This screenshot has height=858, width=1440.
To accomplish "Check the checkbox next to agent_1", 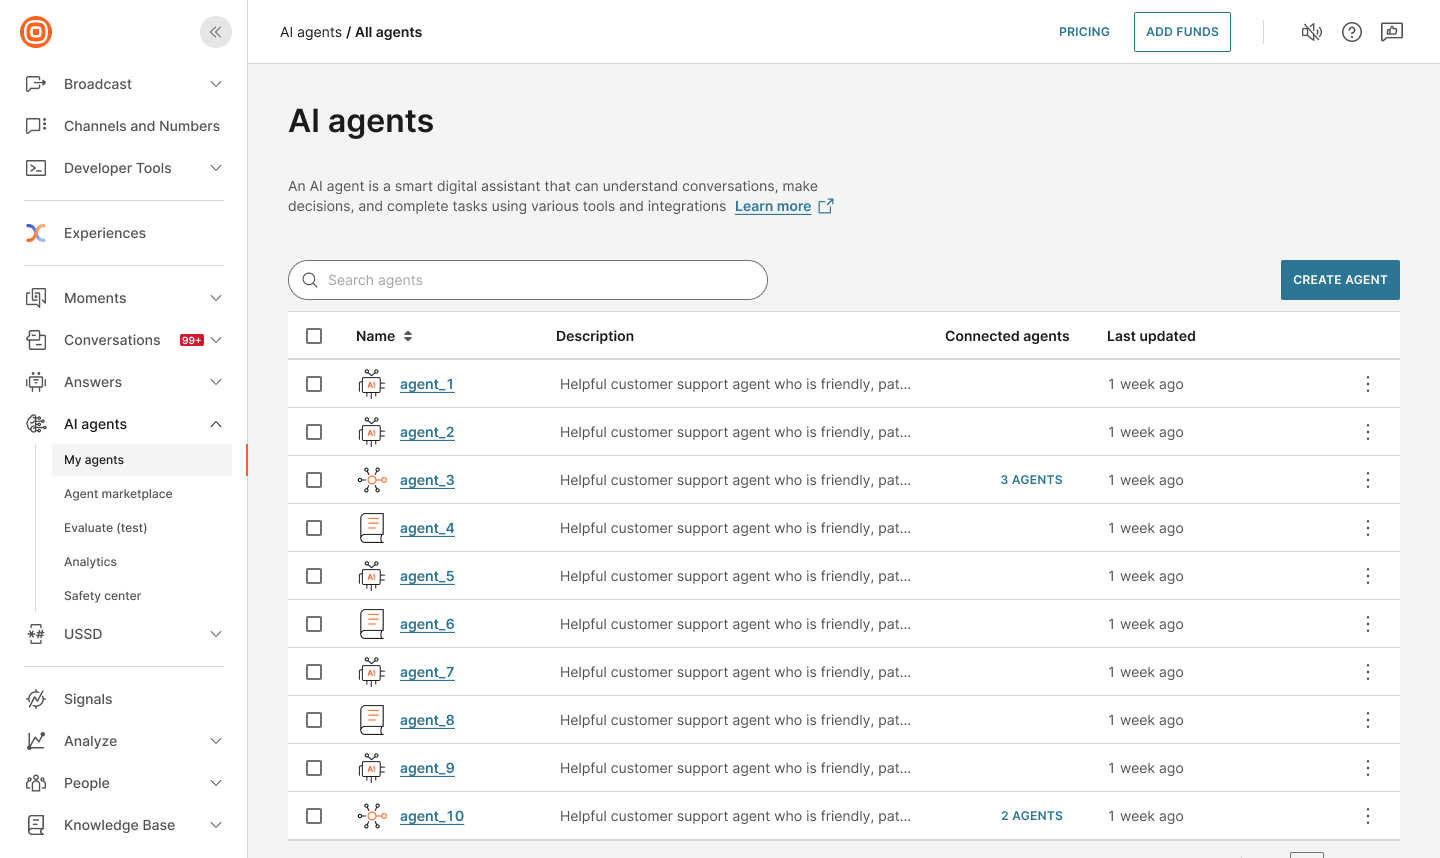I will [314, 383].
